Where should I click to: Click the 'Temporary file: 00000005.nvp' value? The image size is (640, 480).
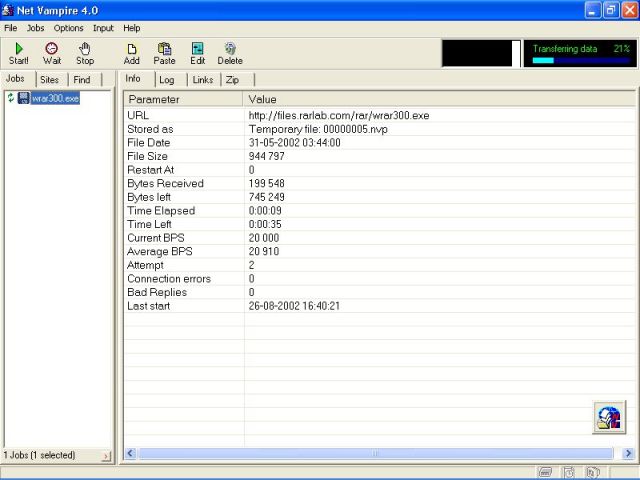[x=318, y=129]
